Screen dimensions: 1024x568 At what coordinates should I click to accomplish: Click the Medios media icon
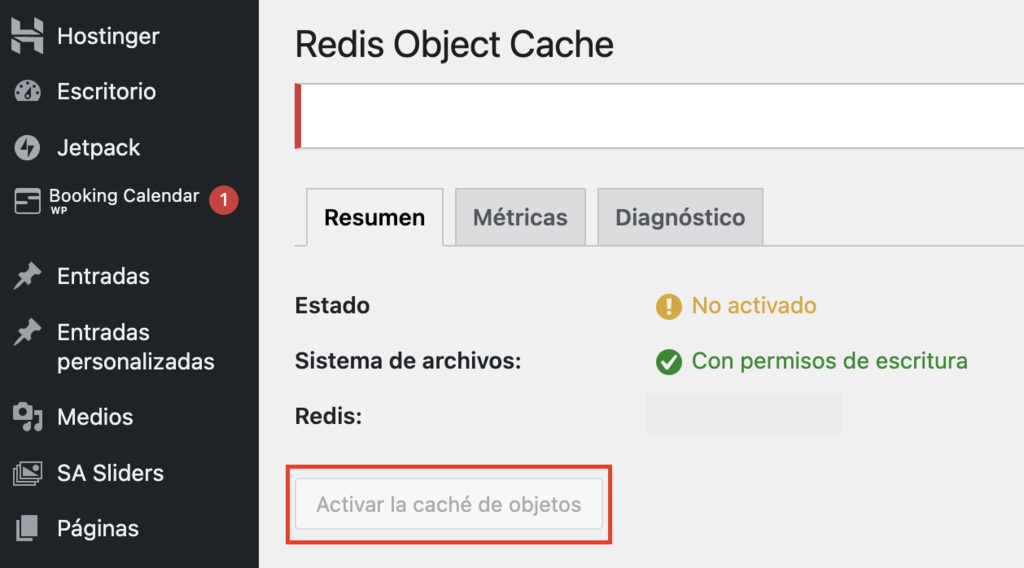27,417
